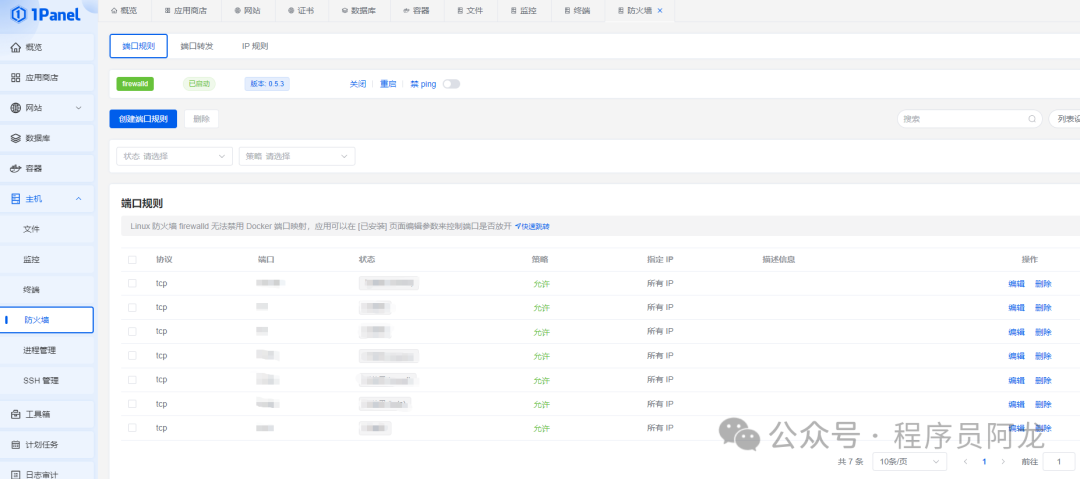
Task: Toggle the 禁 ping switch
Action: (451, 84)
